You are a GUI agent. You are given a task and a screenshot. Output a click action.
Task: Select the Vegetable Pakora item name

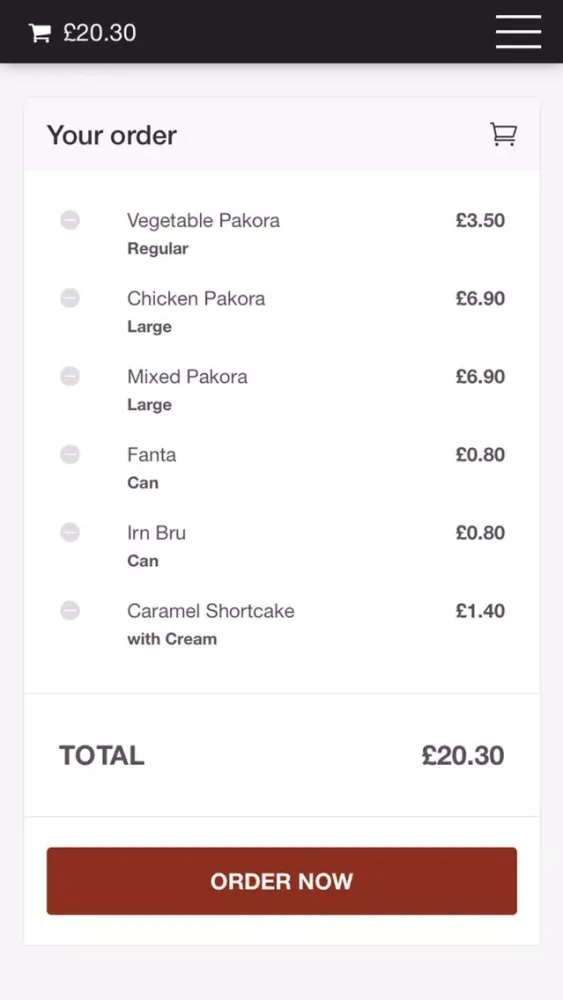(203, 221)
